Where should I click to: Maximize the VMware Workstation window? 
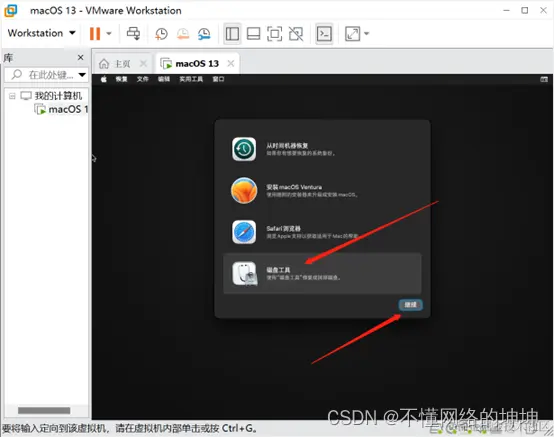click(525, 10)
